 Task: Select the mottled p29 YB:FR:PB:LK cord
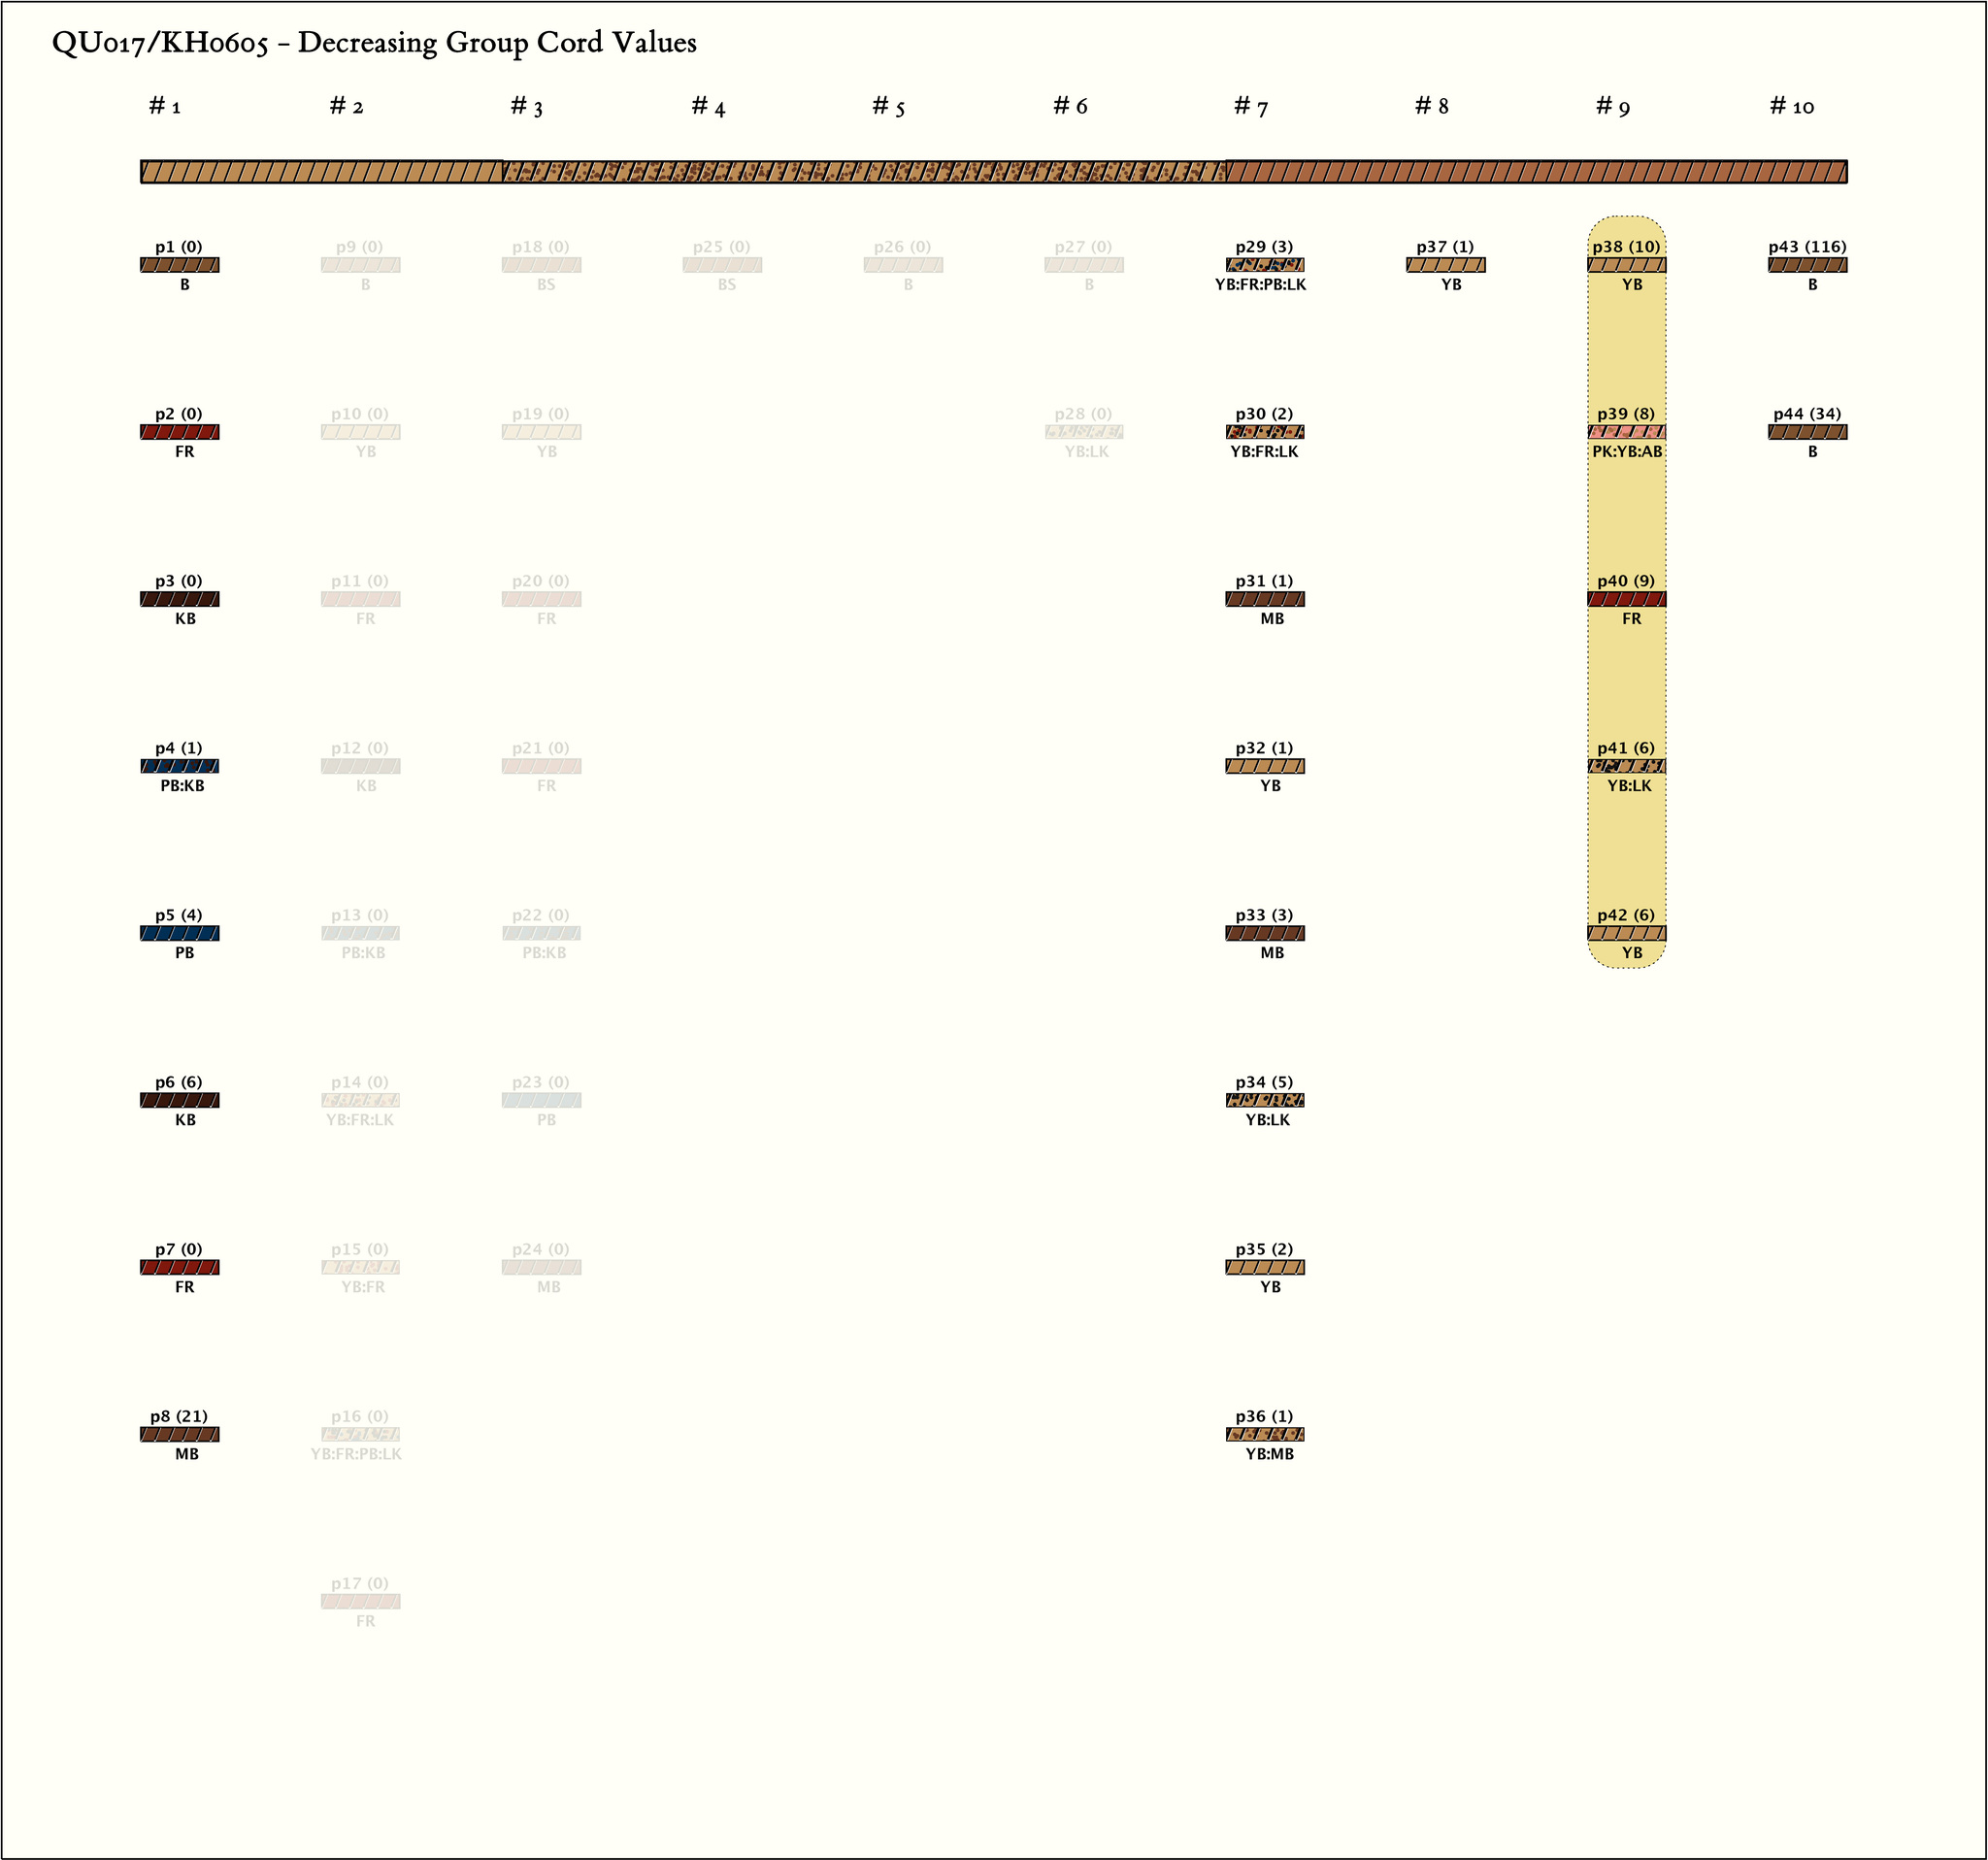coord(1264,265)
